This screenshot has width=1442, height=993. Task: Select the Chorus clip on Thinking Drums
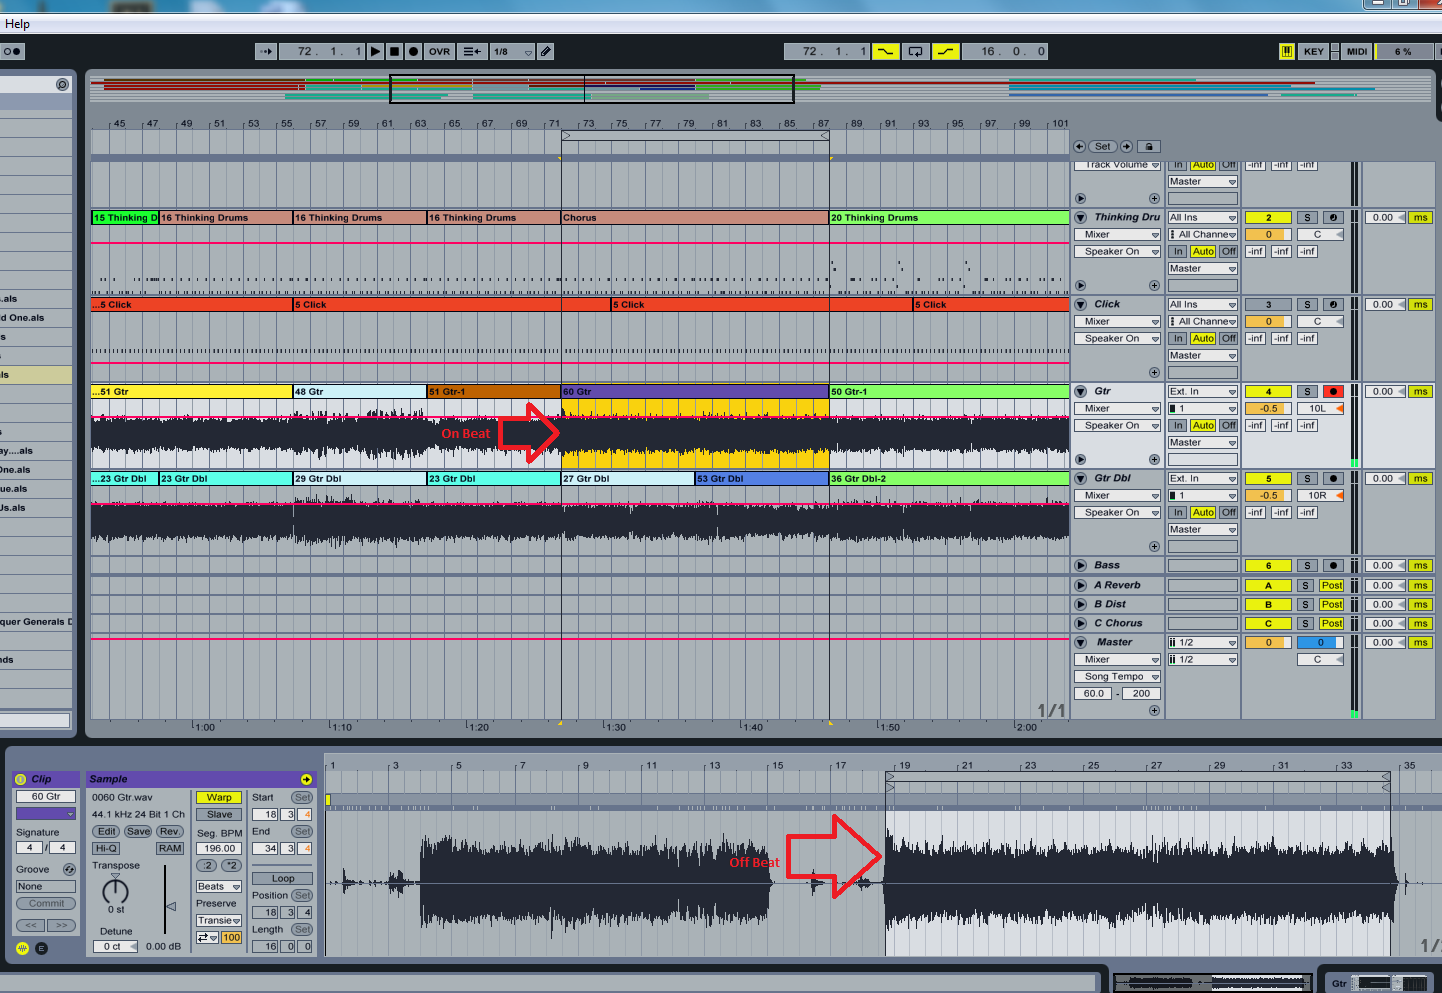pos(695,217)
